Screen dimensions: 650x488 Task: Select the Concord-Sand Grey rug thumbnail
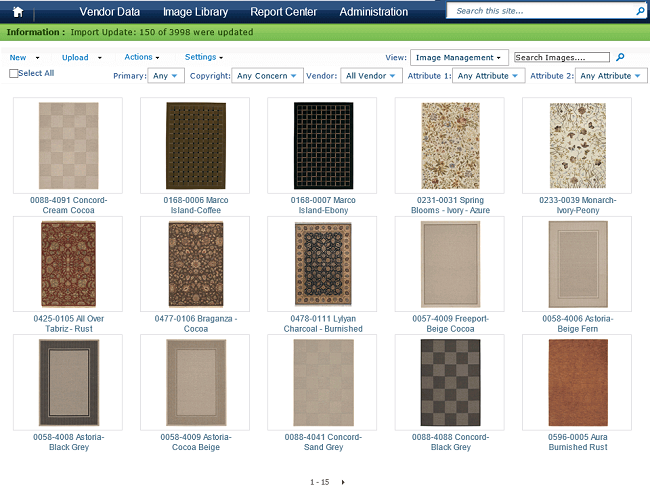coord(323,382)
